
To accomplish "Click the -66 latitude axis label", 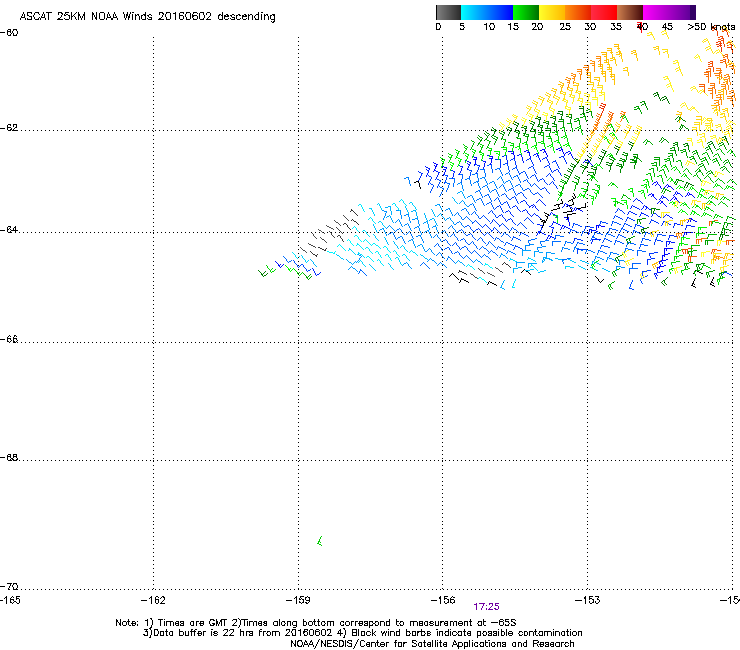I will coord(9,339).
